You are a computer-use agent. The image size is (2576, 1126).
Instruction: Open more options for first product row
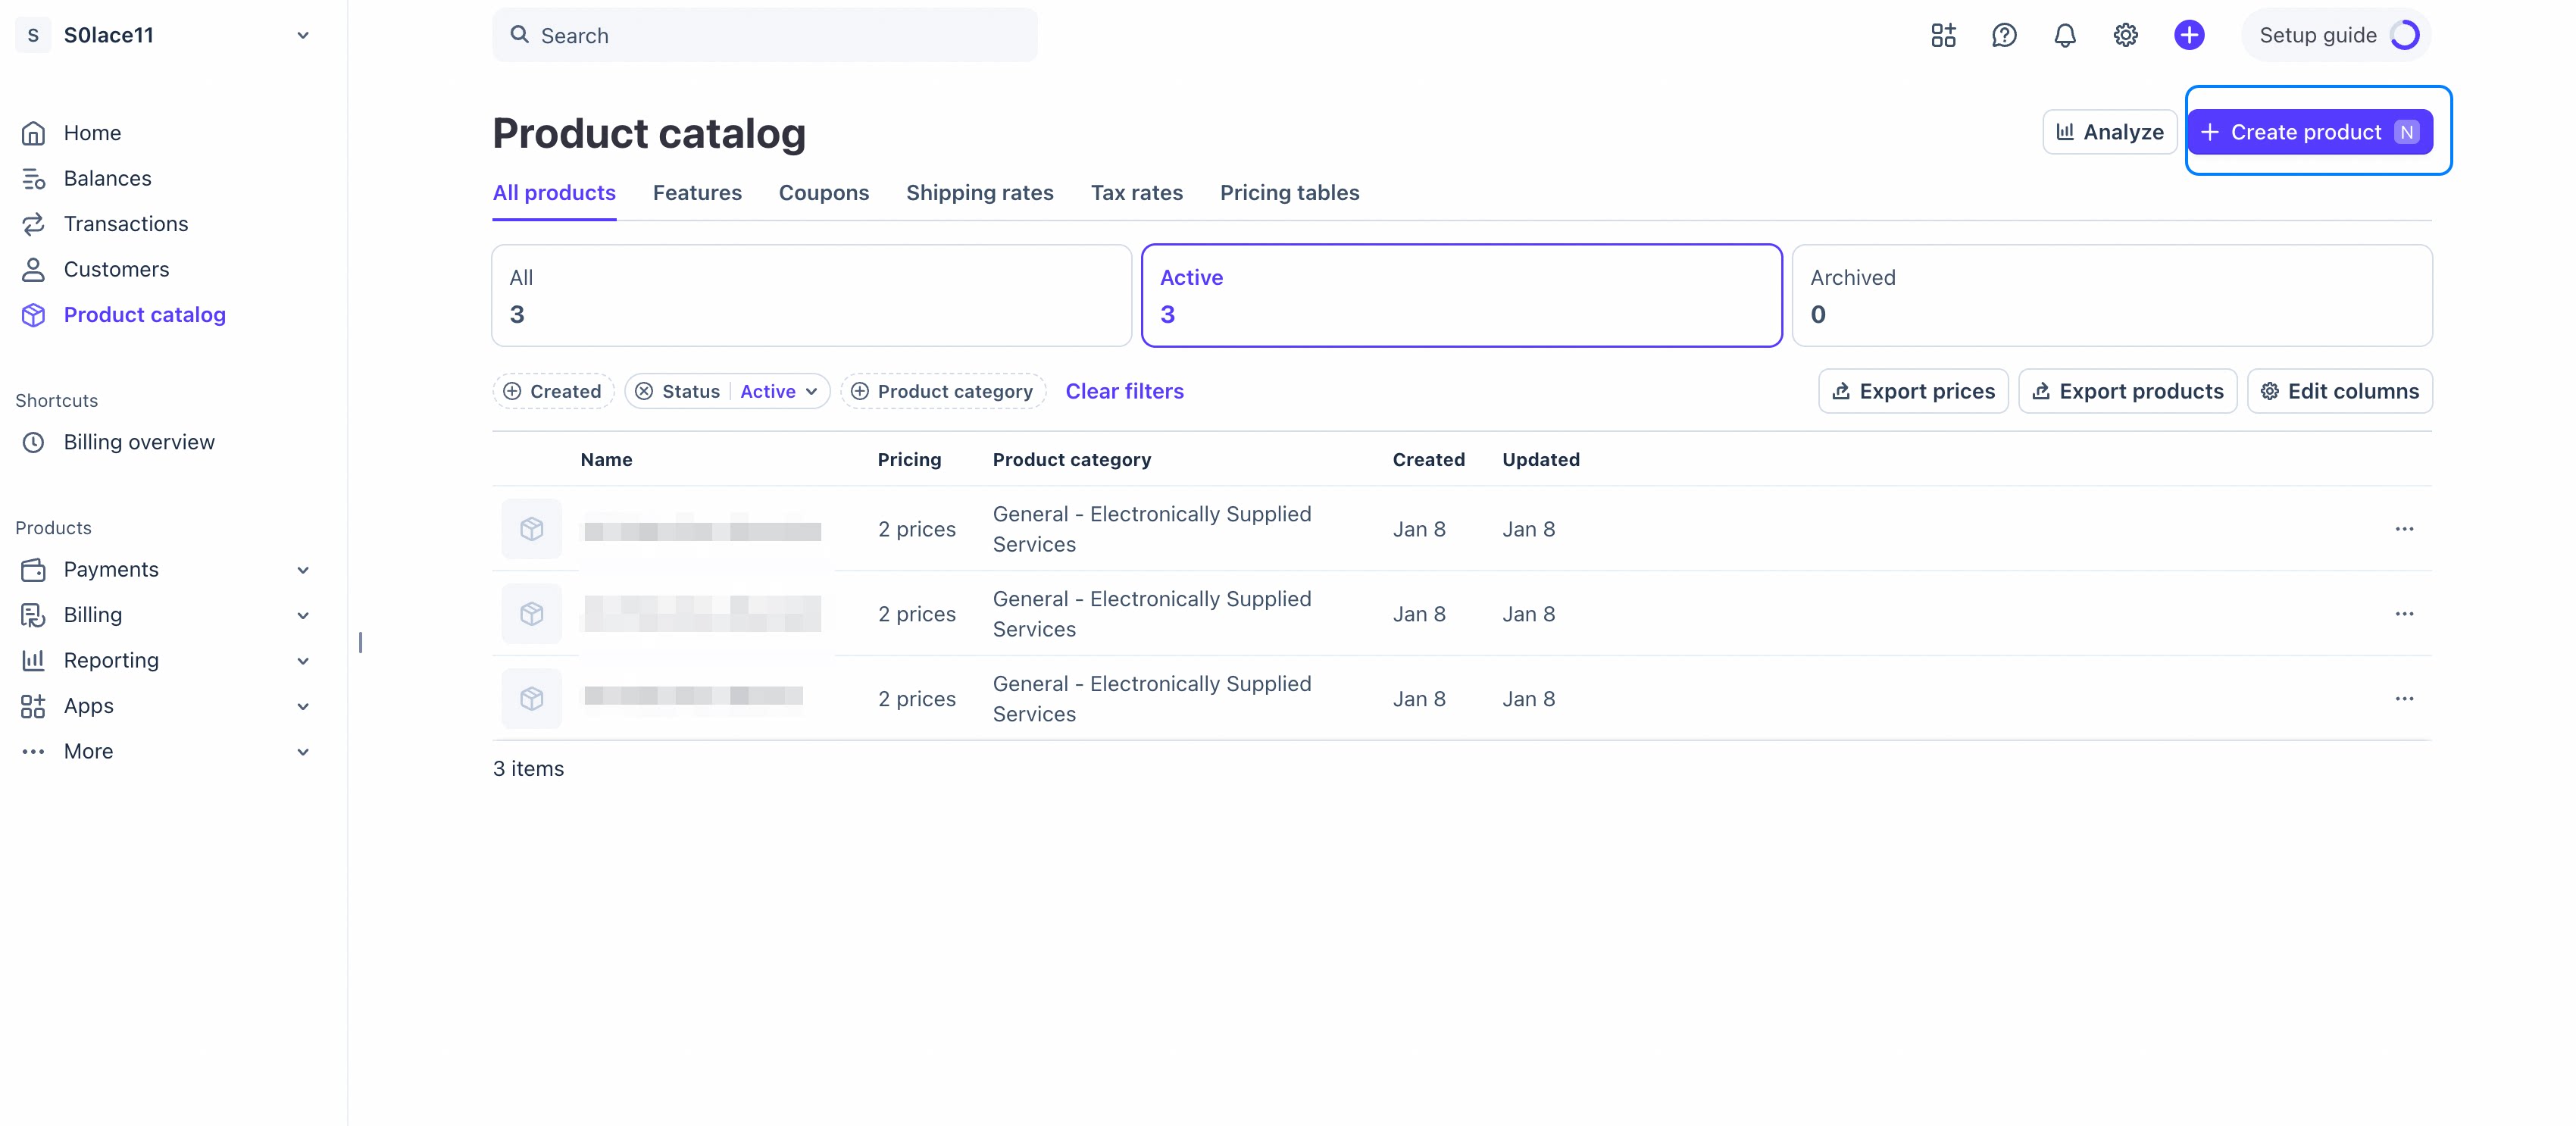point(2404,529)
